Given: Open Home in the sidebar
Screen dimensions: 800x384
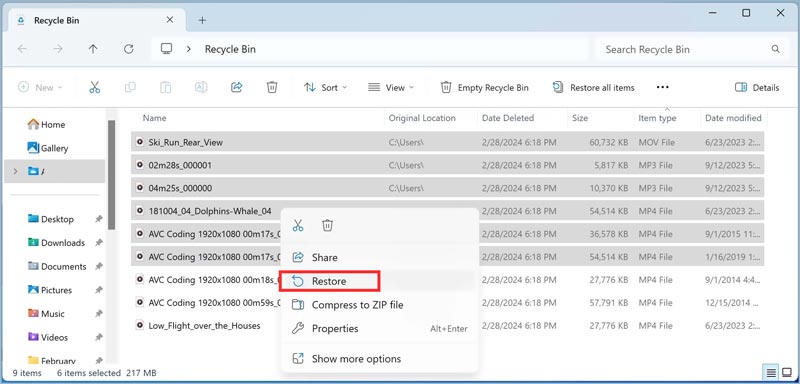Looking at the screenshot, I should (46, 124).
